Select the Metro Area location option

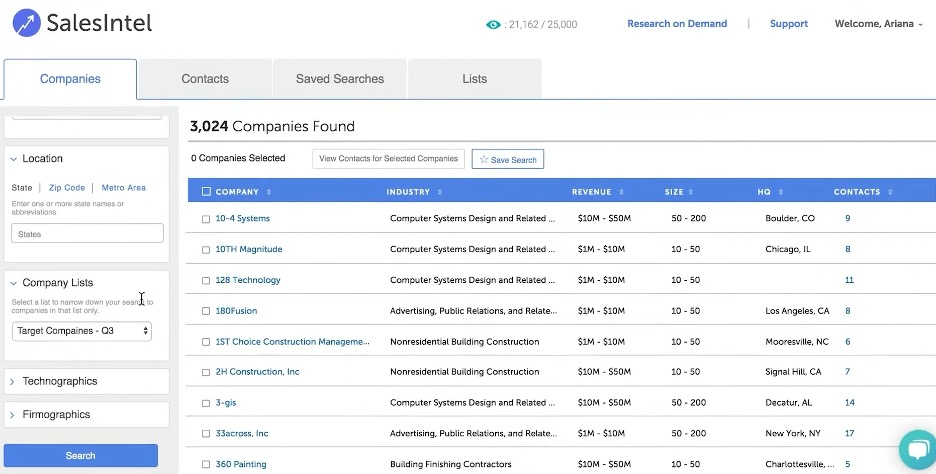point(124,187)
